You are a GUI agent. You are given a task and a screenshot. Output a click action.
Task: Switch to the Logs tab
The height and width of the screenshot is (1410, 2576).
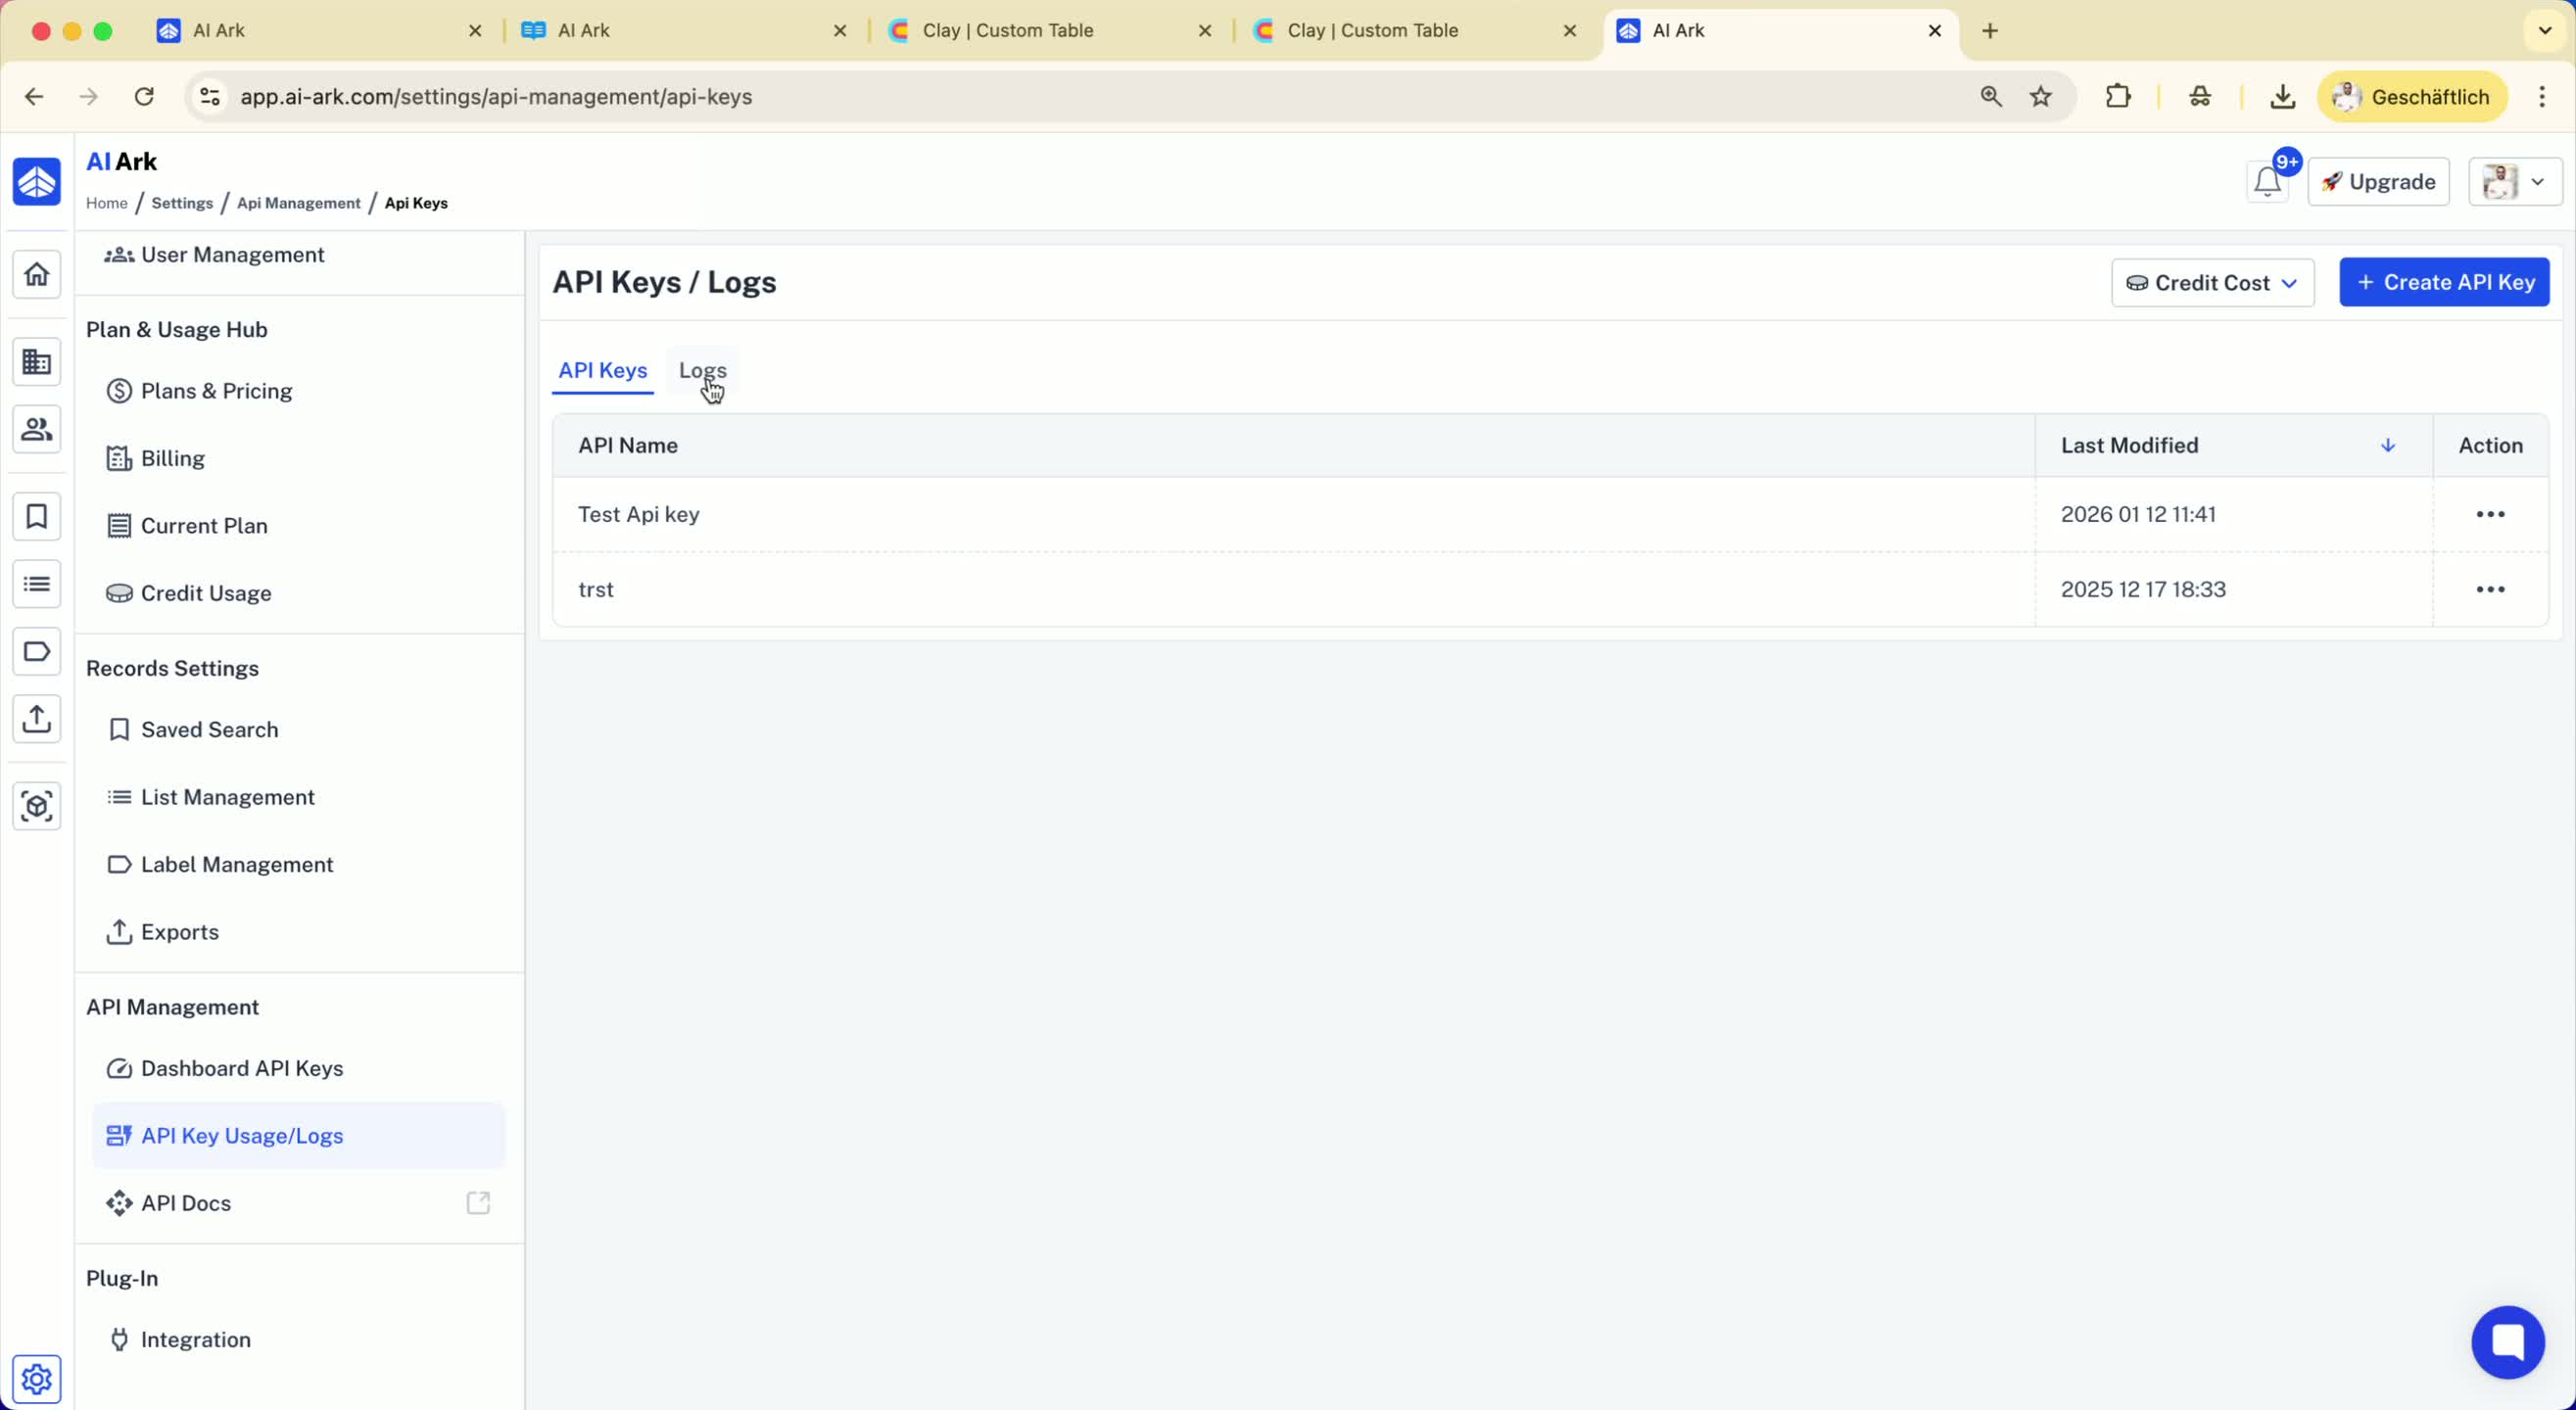[702, 370]
